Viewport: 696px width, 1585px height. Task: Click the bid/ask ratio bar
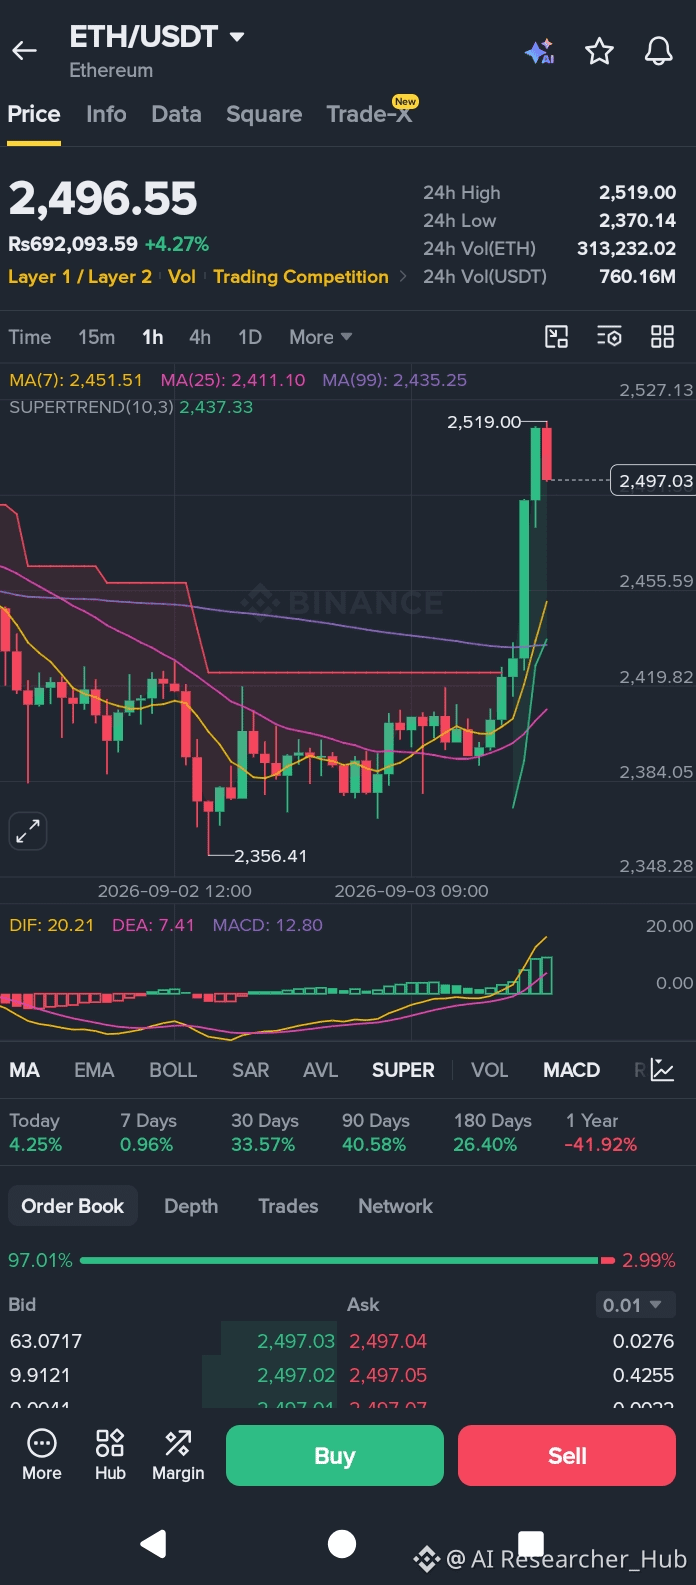pos(347,1260)
